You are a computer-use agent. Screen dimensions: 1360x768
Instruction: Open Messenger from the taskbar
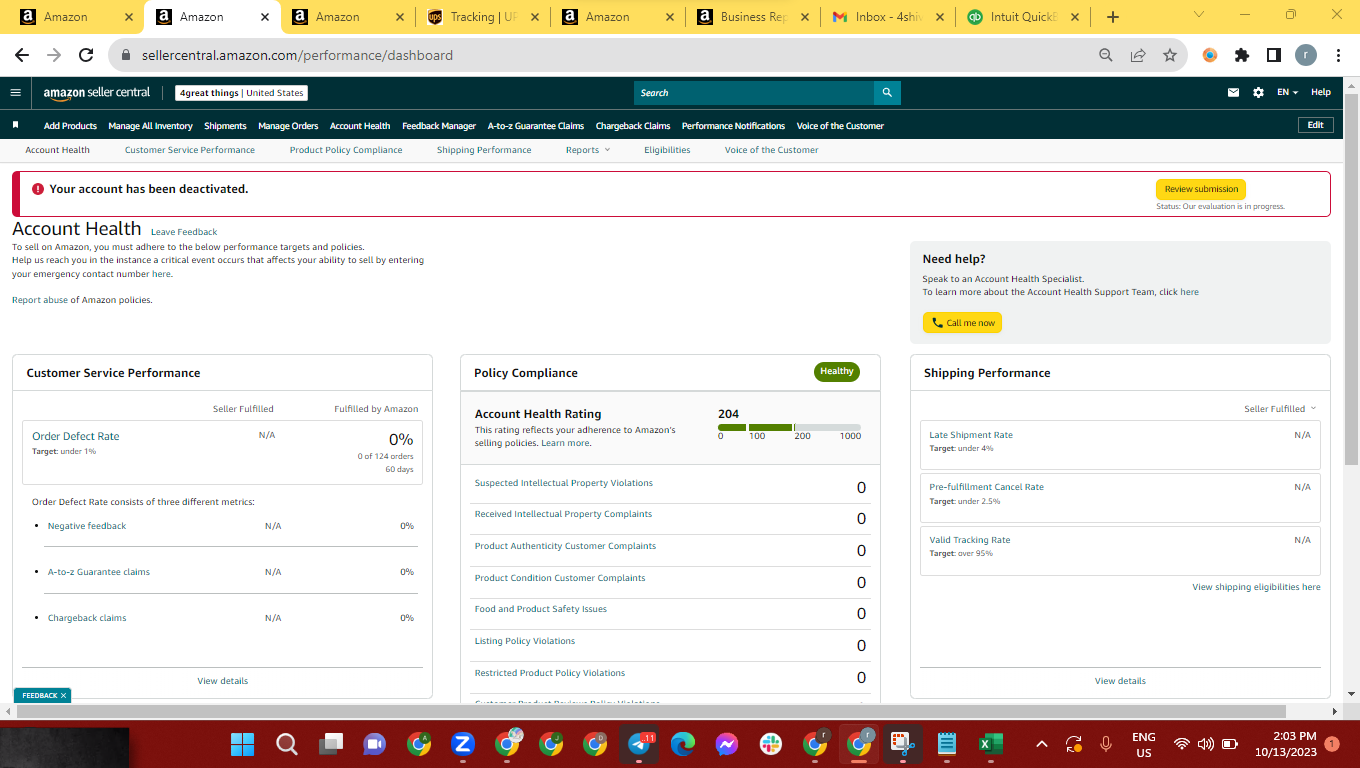pyautogui.click(x=727, y=745)
